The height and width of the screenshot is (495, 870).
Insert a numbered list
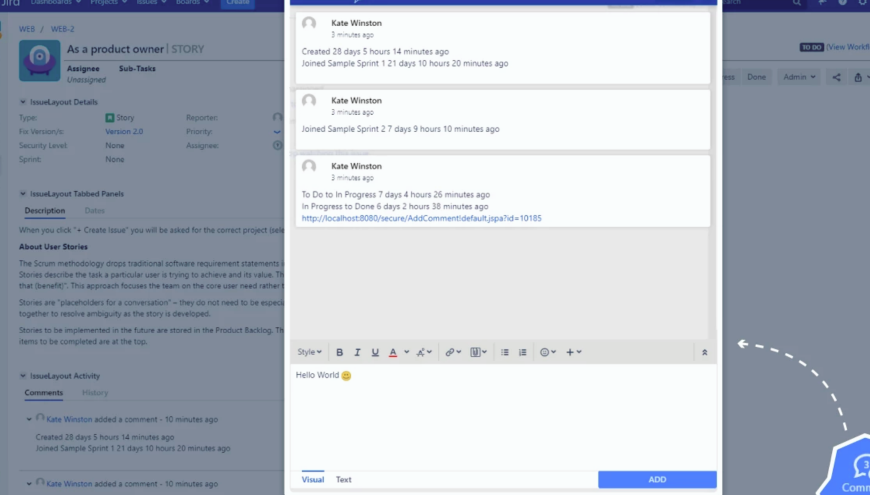click(x=523, y=352)
